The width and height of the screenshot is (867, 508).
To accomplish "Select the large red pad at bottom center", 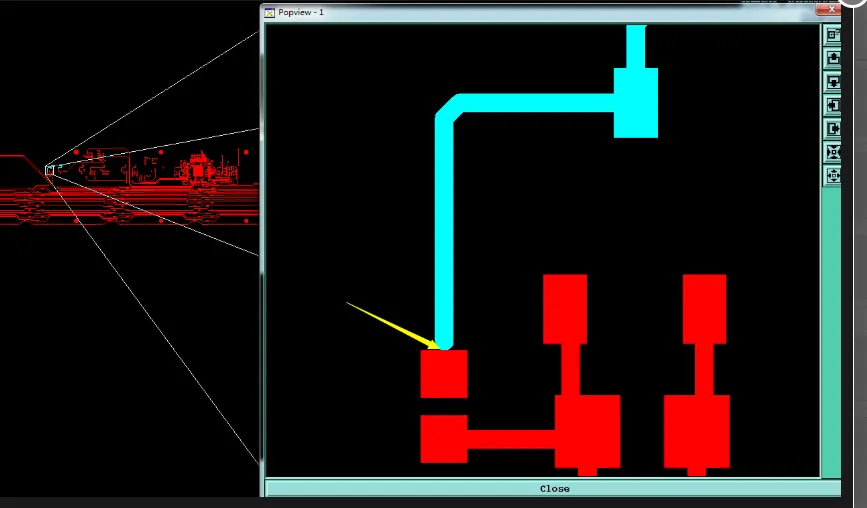I will (x=587, y=431).
